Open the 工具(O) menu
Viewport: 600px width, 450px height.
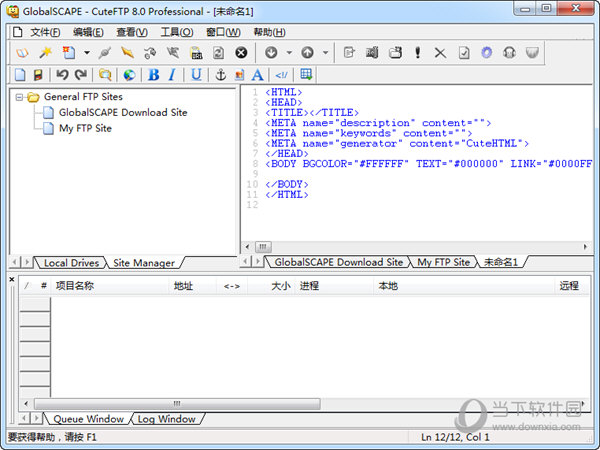[177, 32]
